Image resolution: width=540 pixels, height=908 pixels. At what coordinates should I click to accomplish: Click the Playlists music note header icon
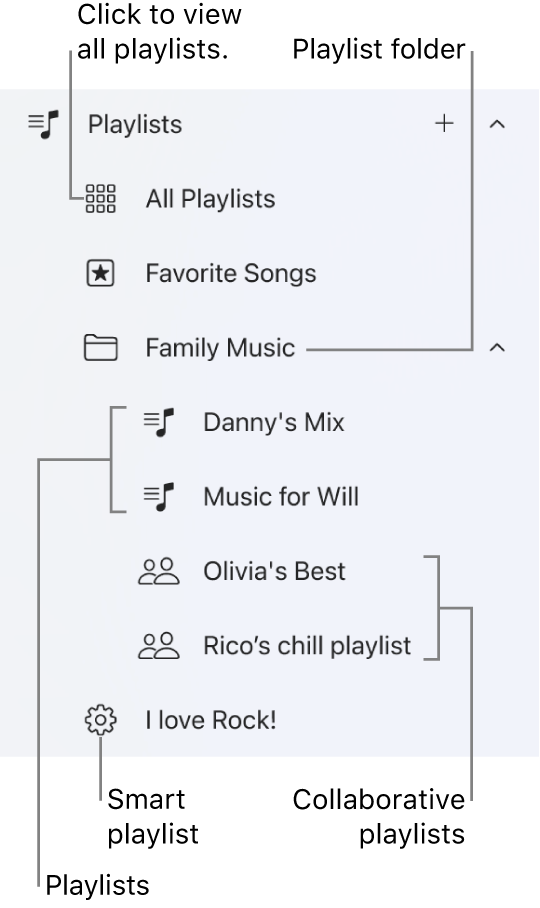[x=43, y=125]
